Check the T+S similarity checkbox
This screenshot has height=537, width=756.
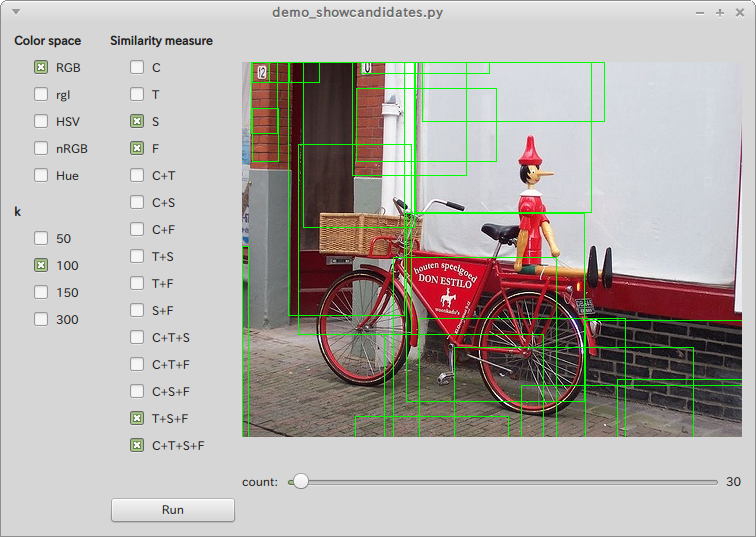coord(137,256)
